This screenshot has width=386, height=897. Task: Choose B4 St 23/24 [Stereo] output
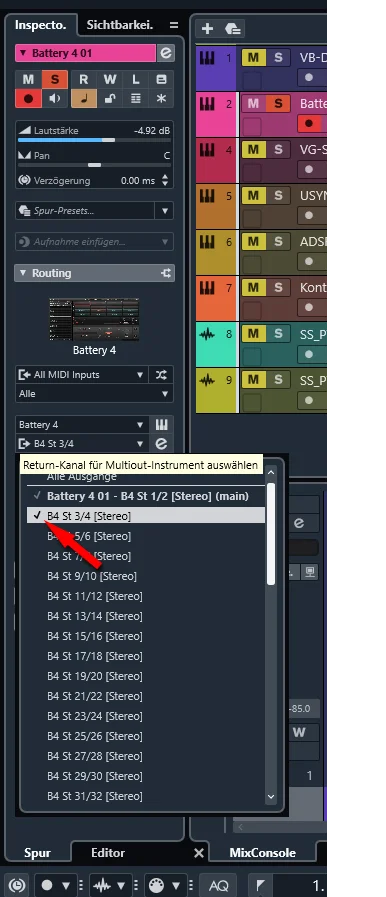tap(146, 716)
